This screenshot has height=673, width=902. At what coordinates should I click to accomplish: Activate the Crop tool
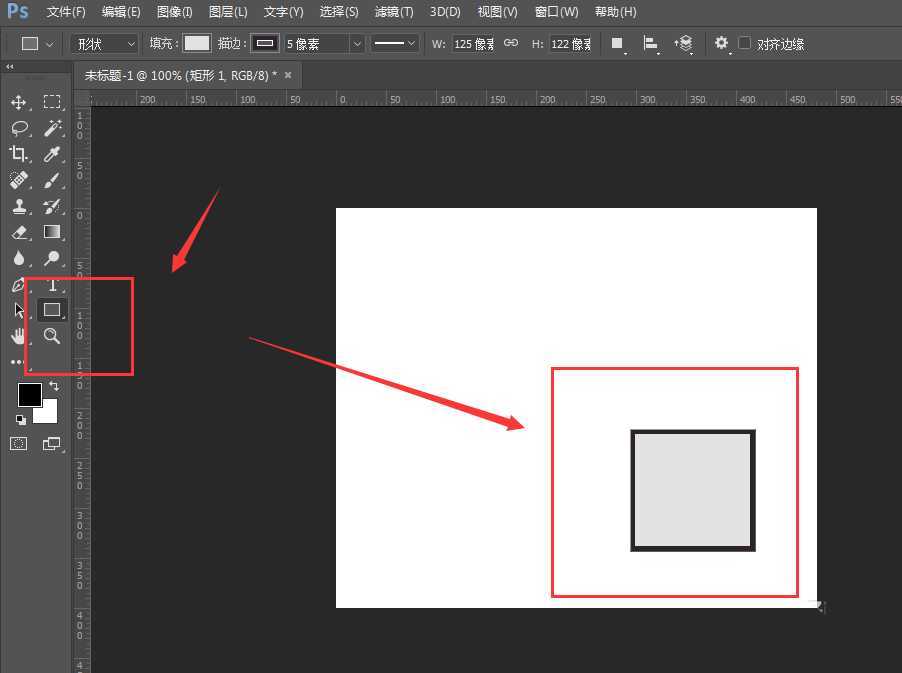(18, 154)
